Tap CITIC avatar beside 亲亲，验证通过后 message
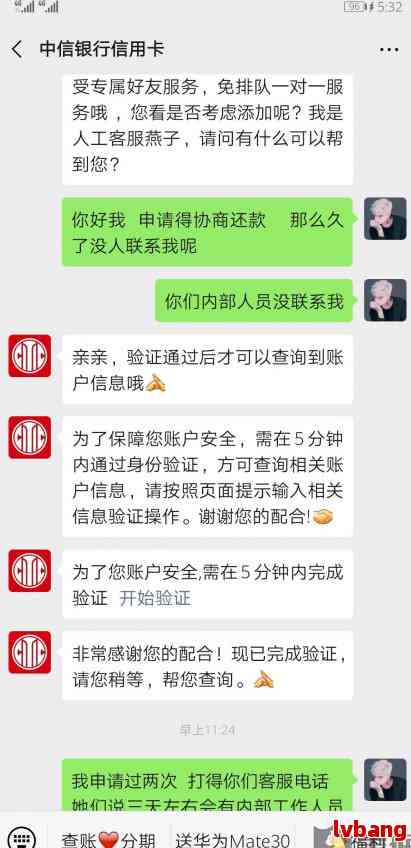The height and width of the screenshot is (848, 411). [30, 356]
